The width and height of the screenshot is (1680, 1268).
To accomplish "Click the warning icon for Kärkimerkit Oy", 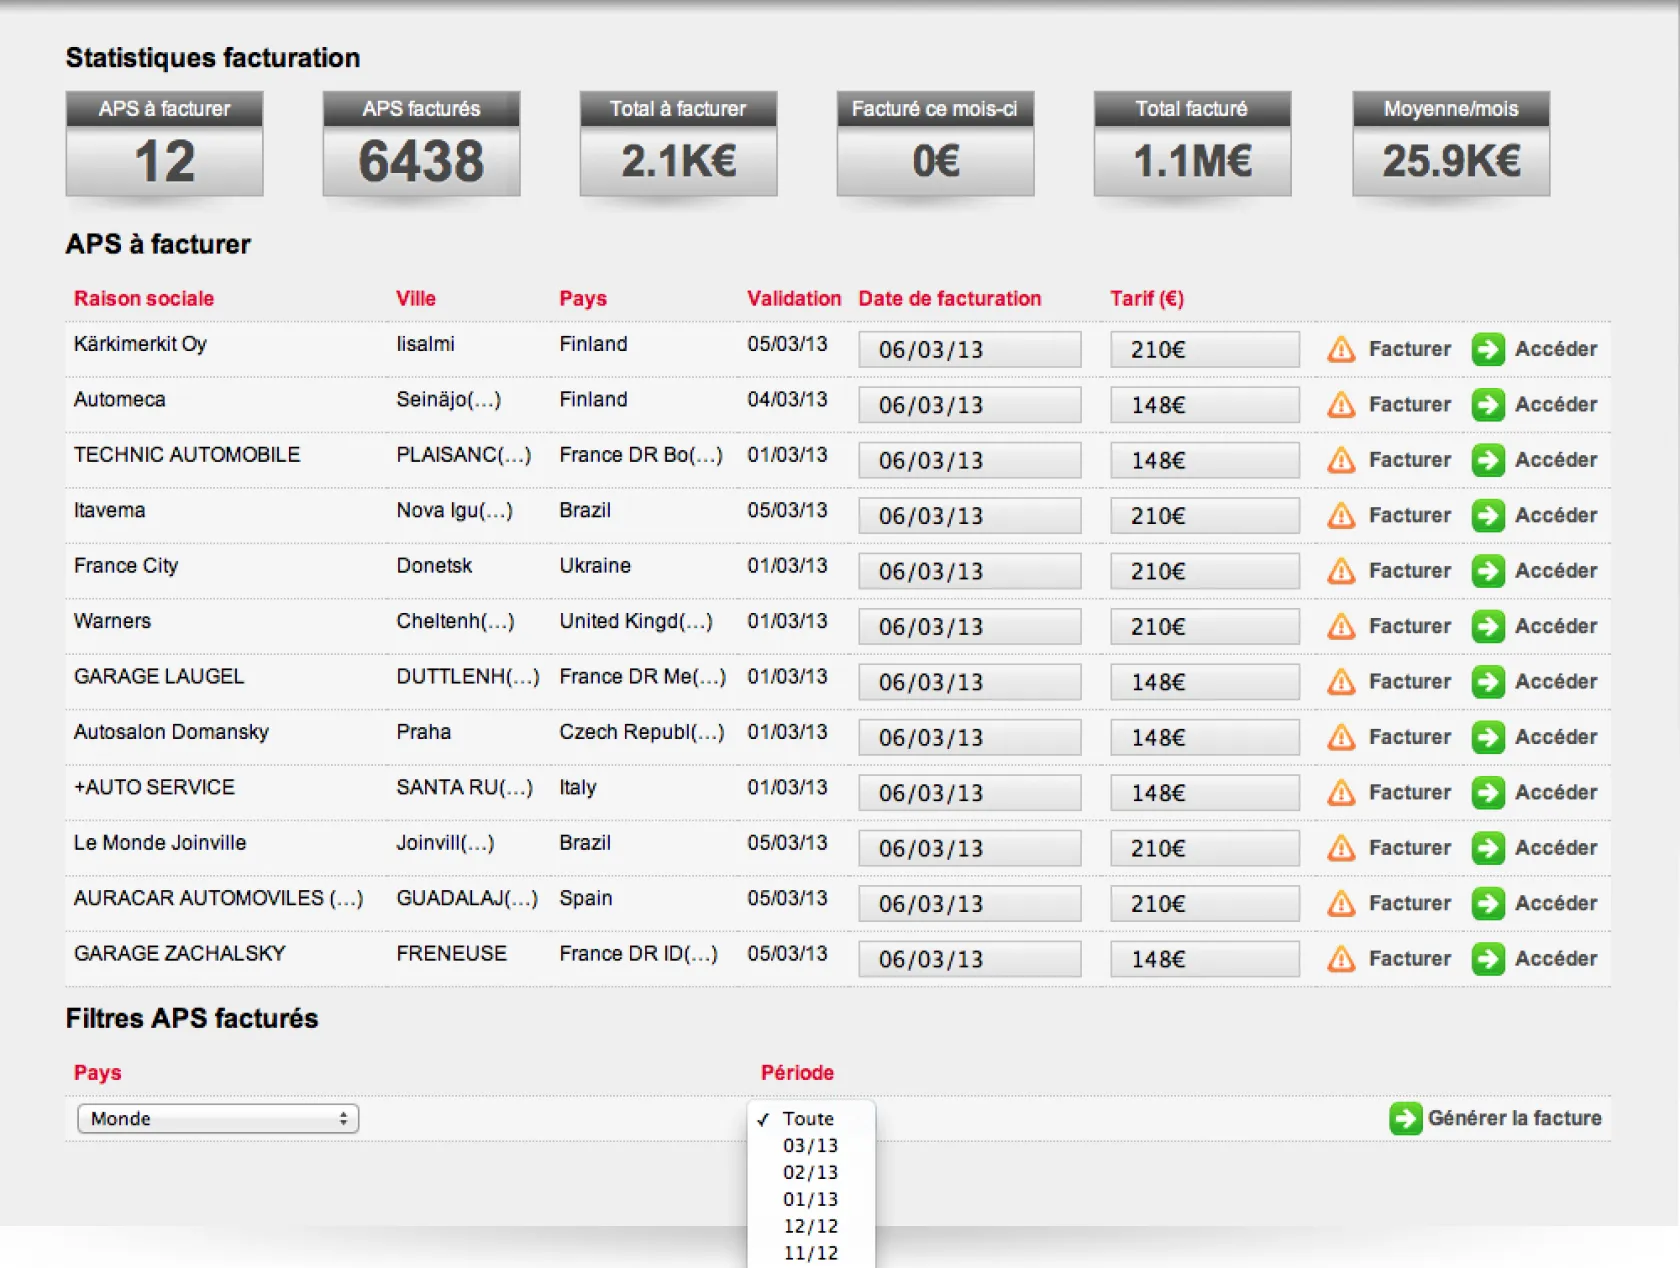I will coord(1340,350).
